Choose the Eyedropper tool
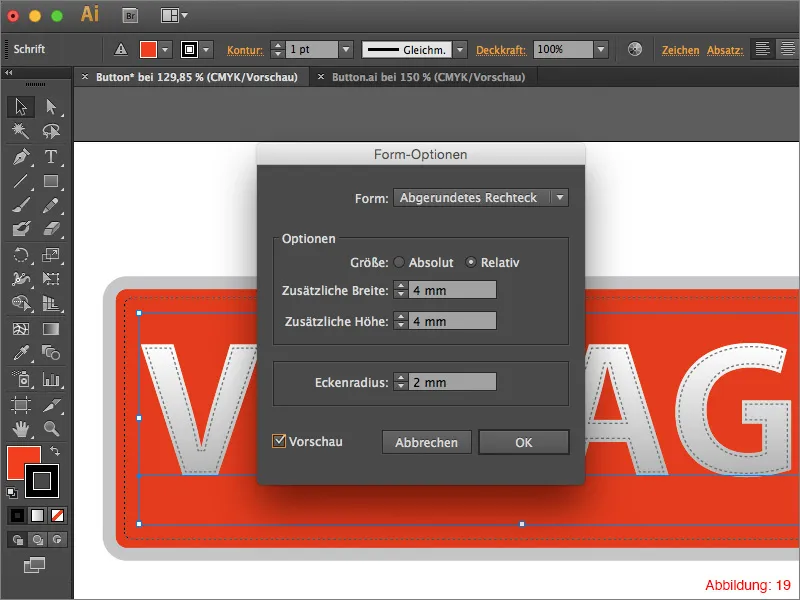The height and width of the screenshot is (600, 800). click(x=21, y=353)
